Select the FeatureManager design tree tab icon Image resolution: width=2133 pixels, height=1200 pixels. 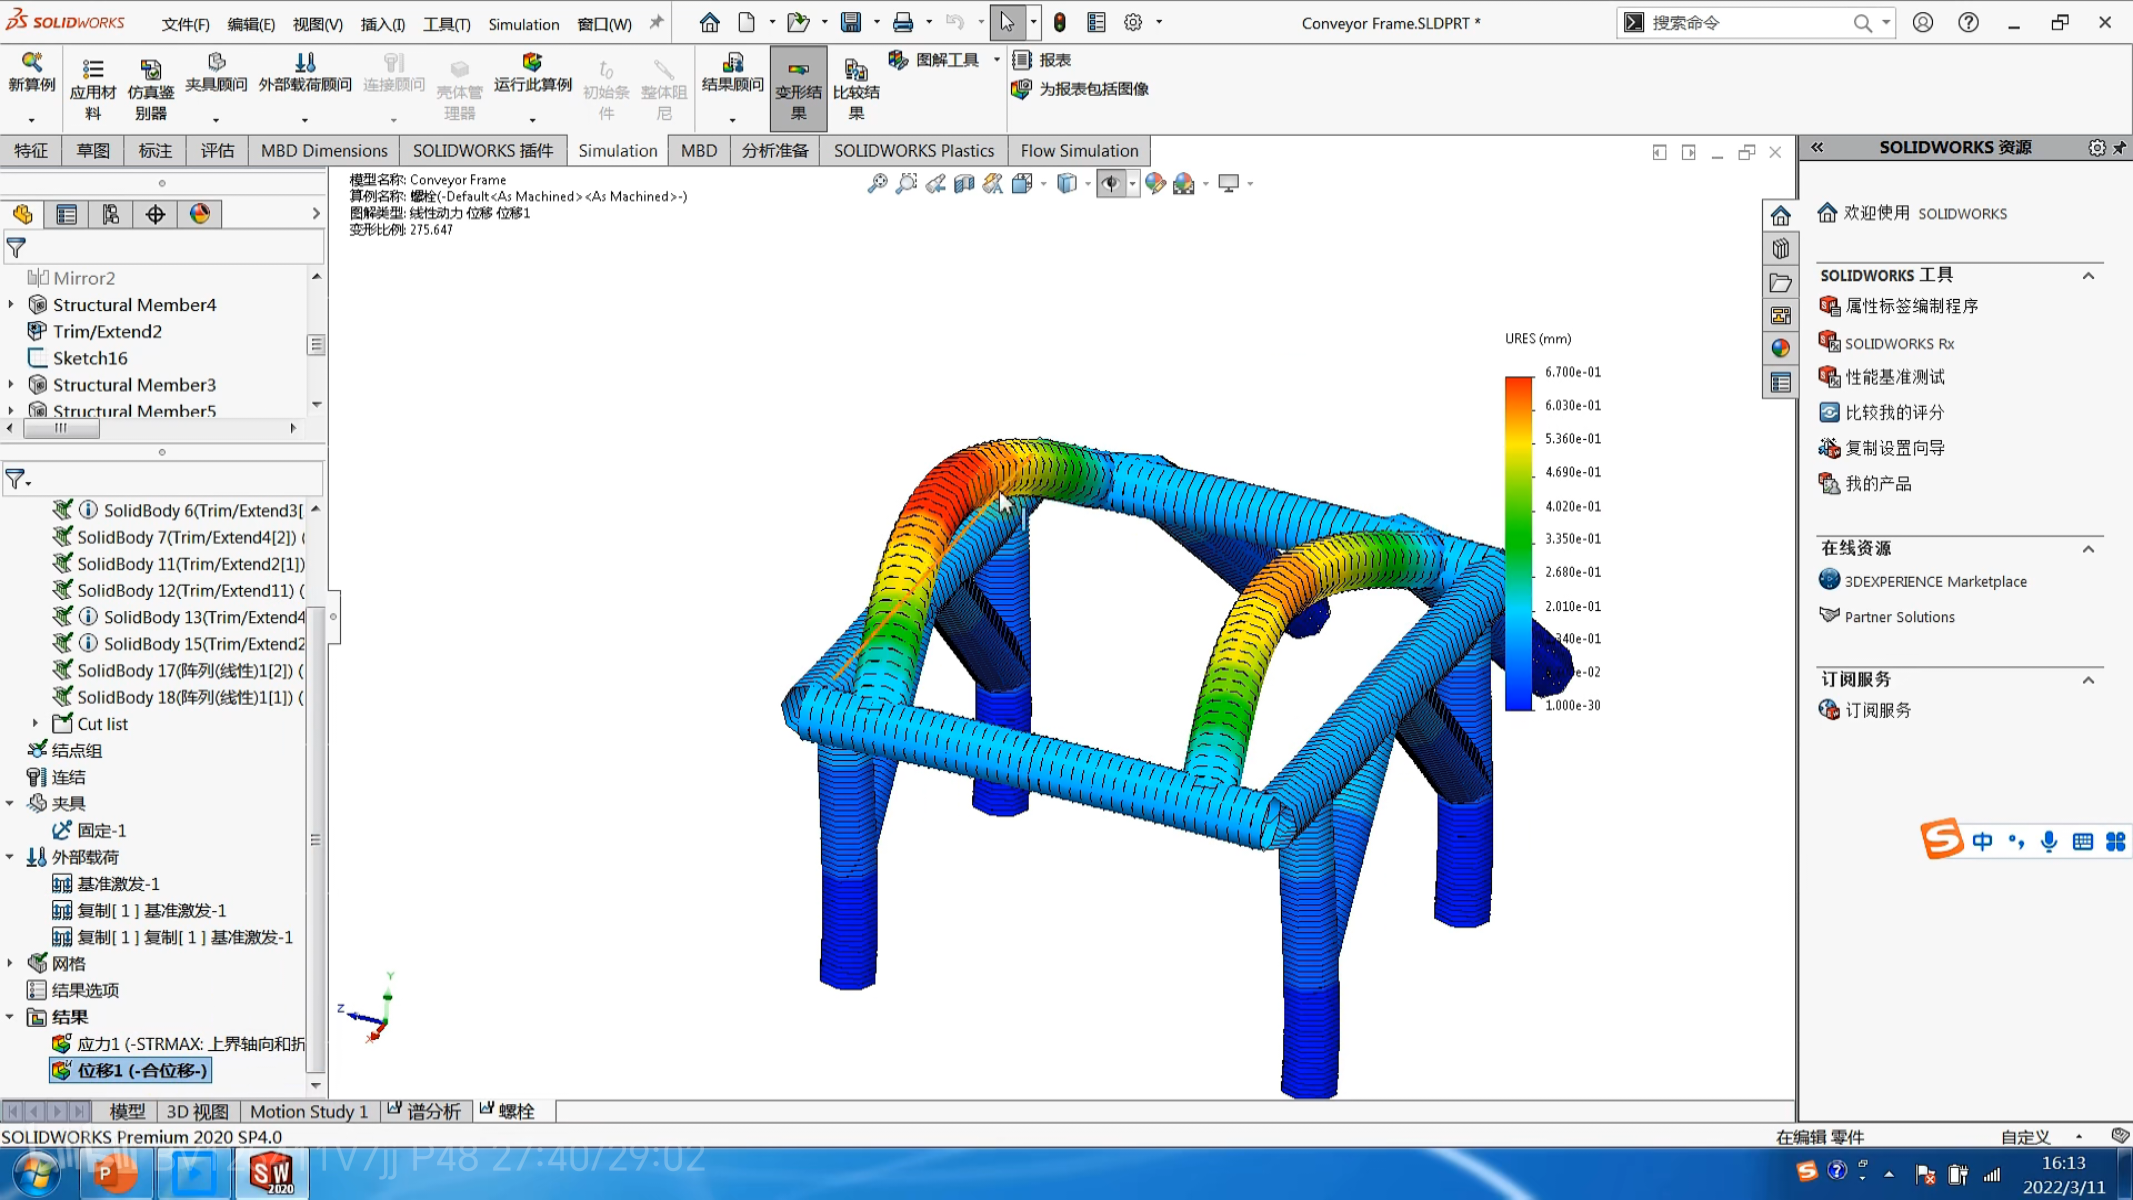23,214
